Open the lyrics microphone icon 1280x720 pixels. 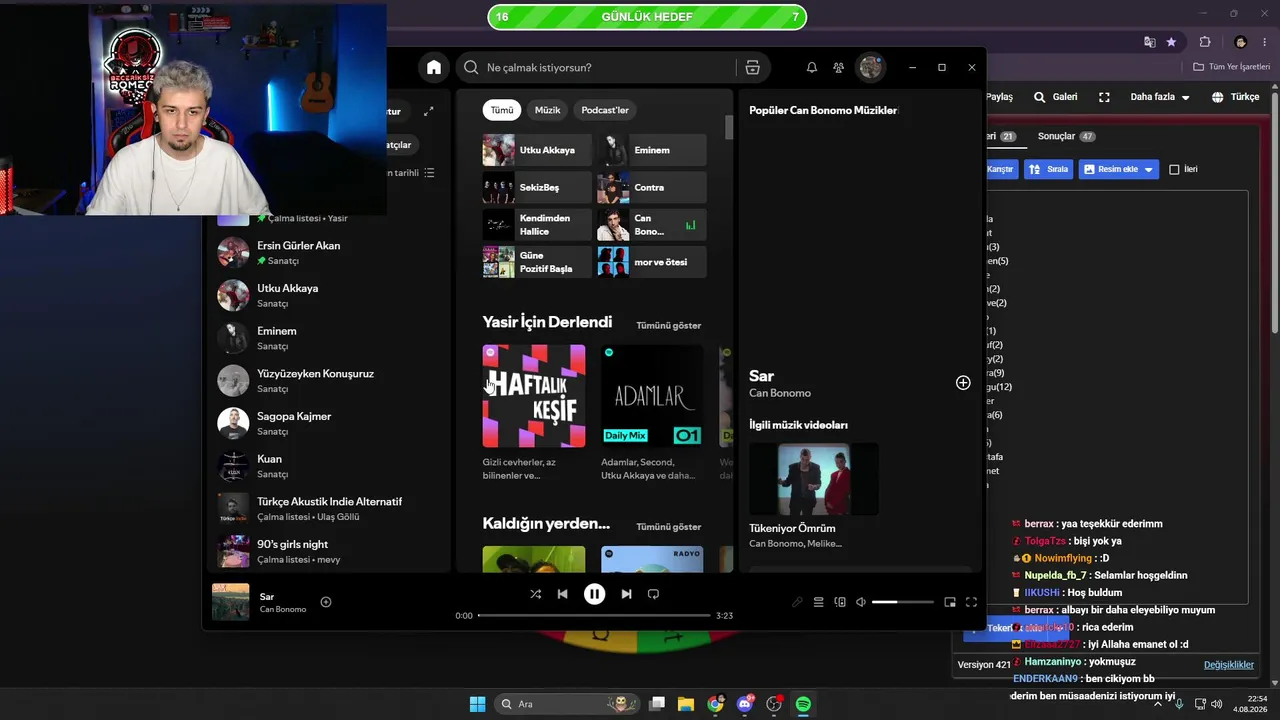797,602
